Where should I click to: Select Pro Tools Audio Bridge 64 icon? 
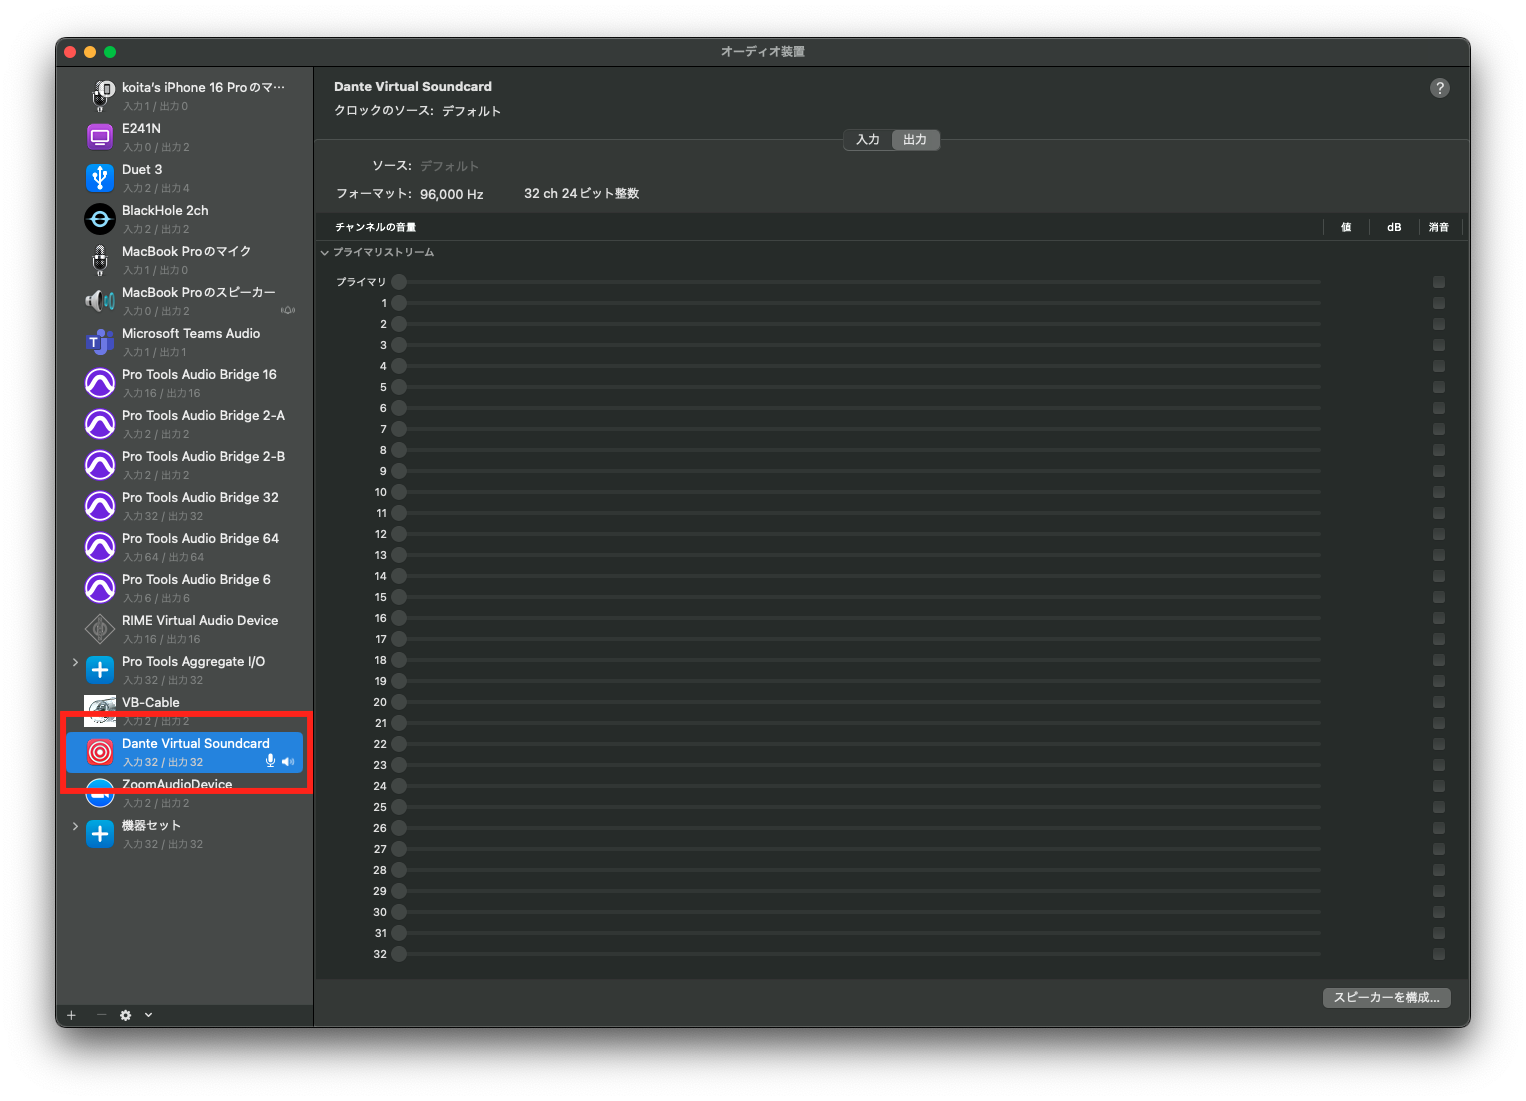click(99, 547)
